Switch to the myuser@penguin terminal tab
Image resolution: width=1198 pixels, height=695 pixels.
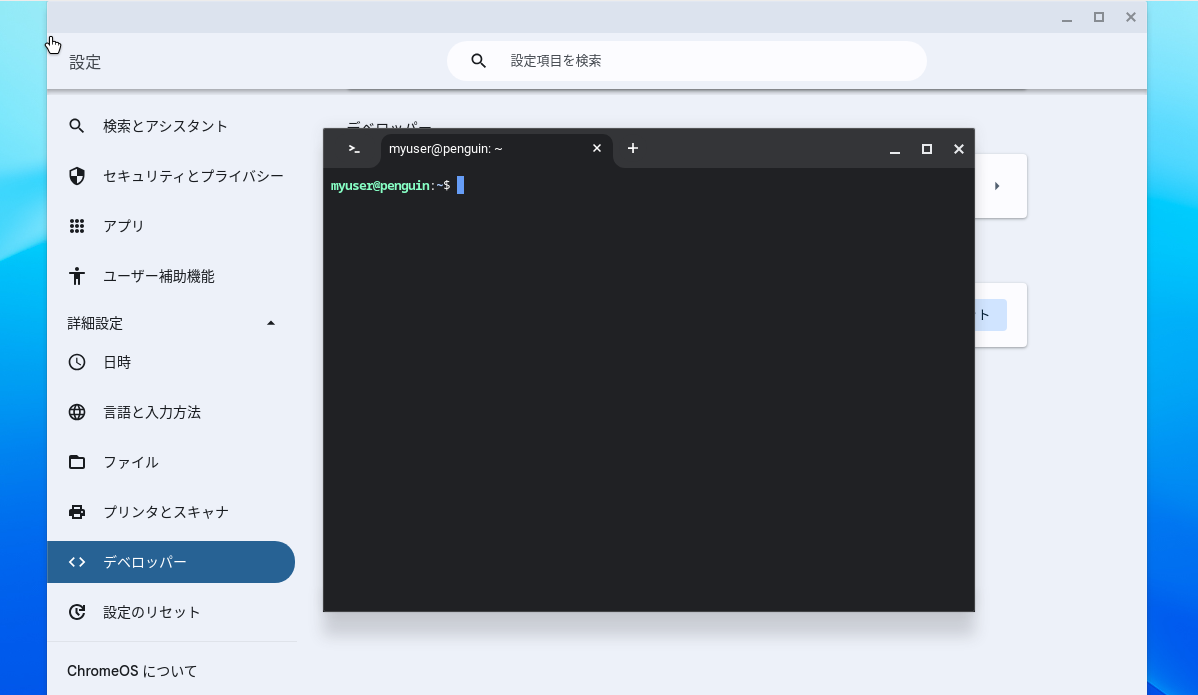click(445, 148)
